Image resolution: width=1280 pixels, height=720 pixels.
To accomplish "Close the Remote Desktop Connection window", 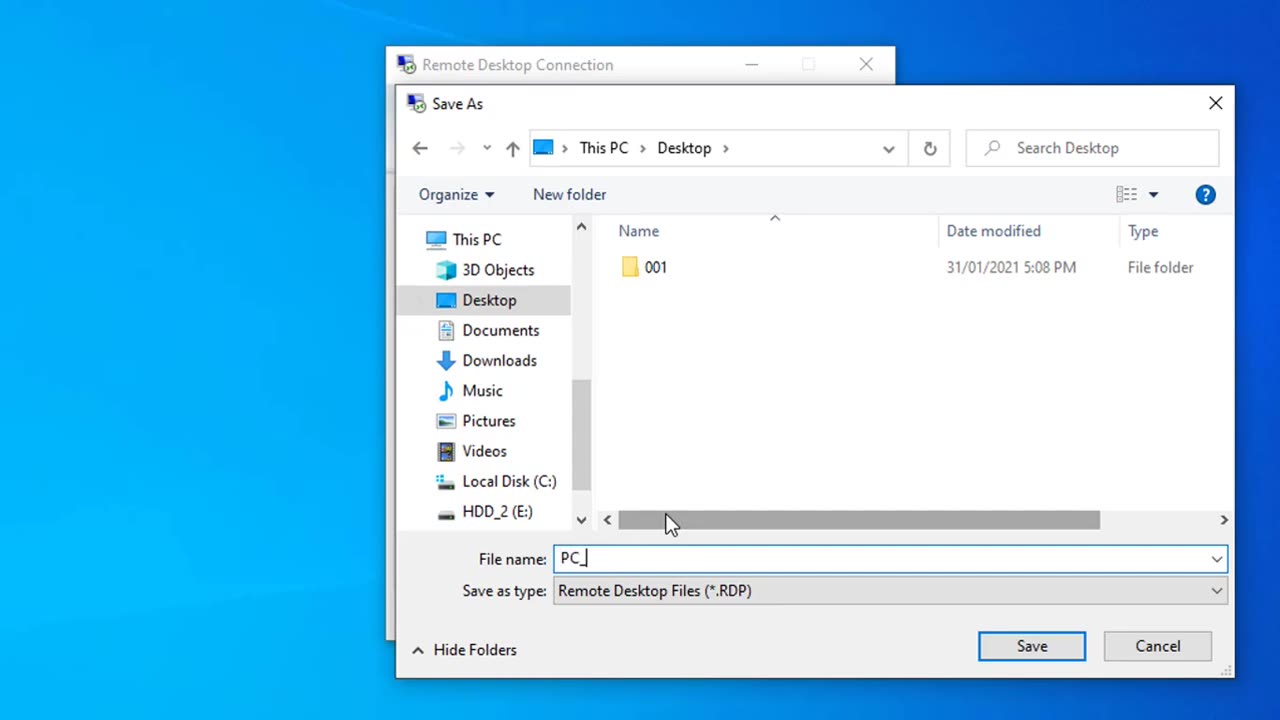I will click(x=866, y=65).
